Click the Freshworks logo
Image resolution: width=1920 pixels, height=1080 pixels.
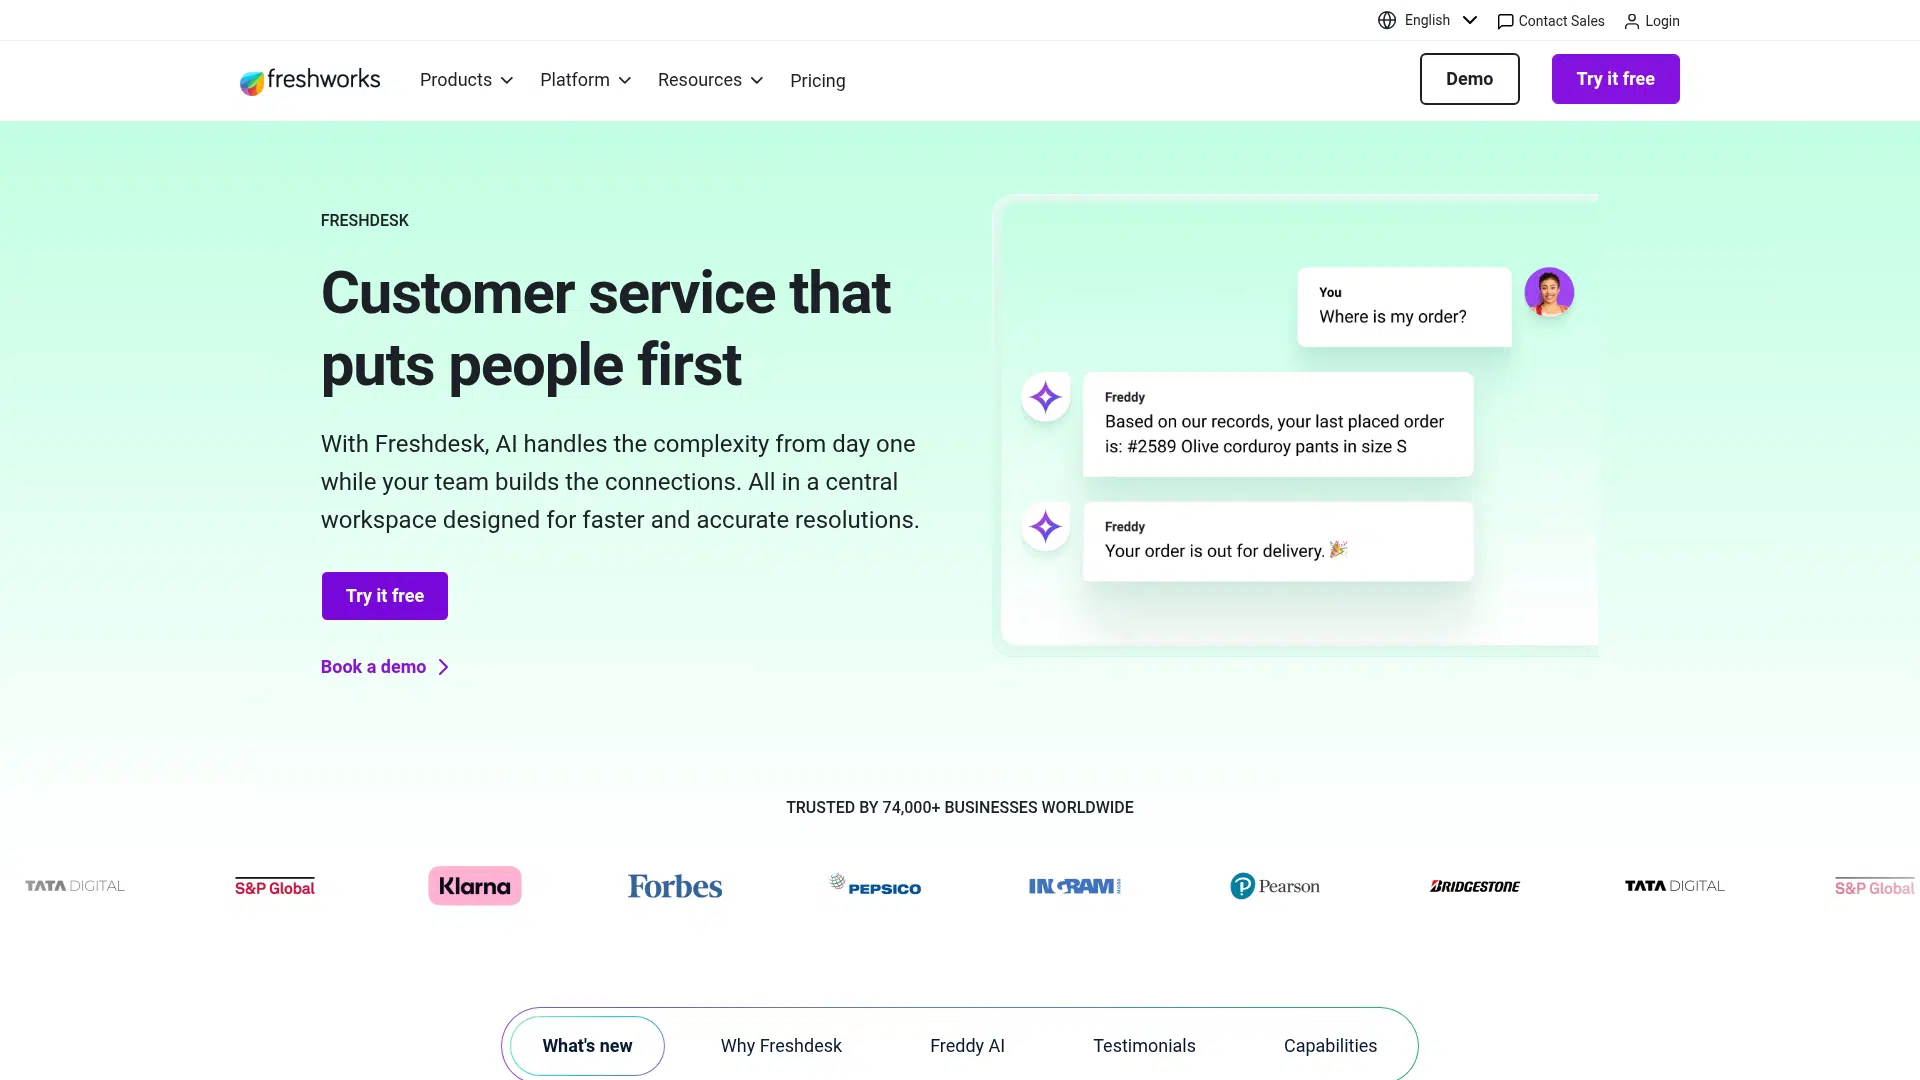310,80
